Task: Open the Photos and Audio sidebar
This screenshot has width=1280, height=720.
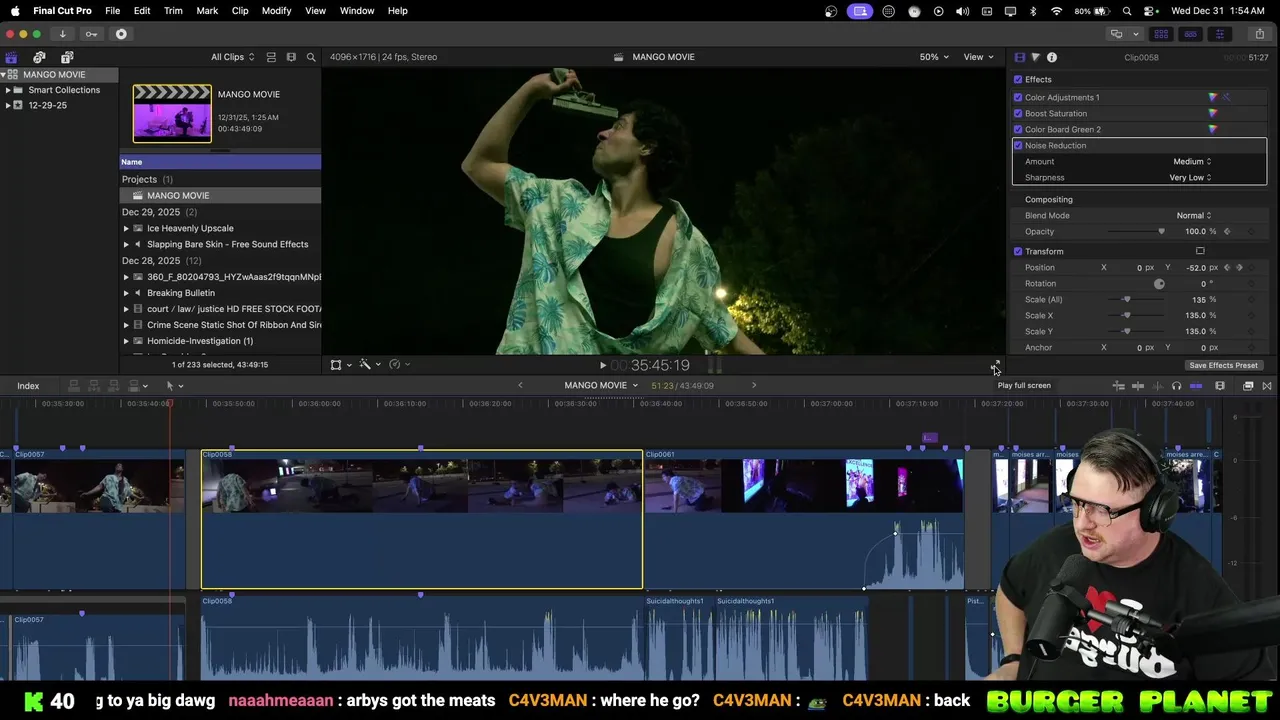Action: tap(39, 57)
